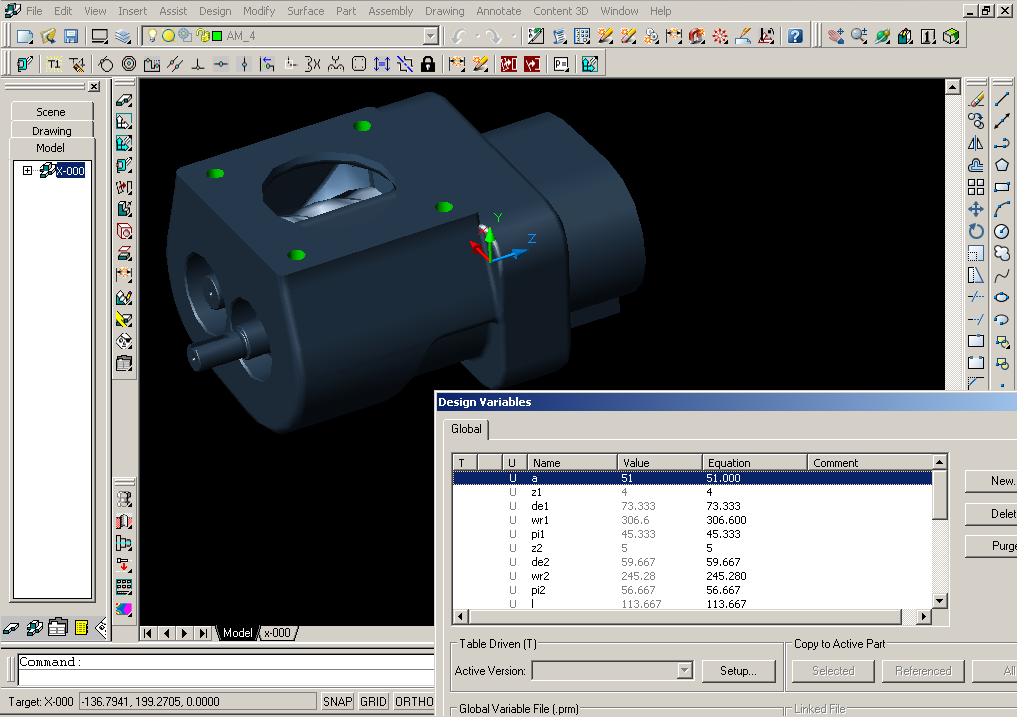The image size is (1017, 717).
Task: Click the Mirror sketch tool icon
Action: click(x=975, y=143)
